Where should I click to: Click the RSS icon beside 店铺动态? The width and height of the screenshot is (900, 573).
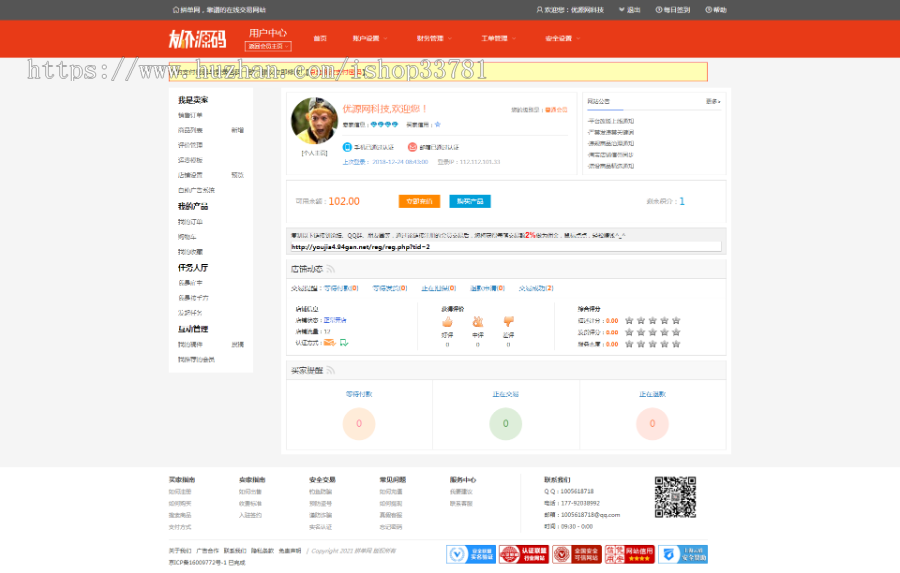[331, 269]
